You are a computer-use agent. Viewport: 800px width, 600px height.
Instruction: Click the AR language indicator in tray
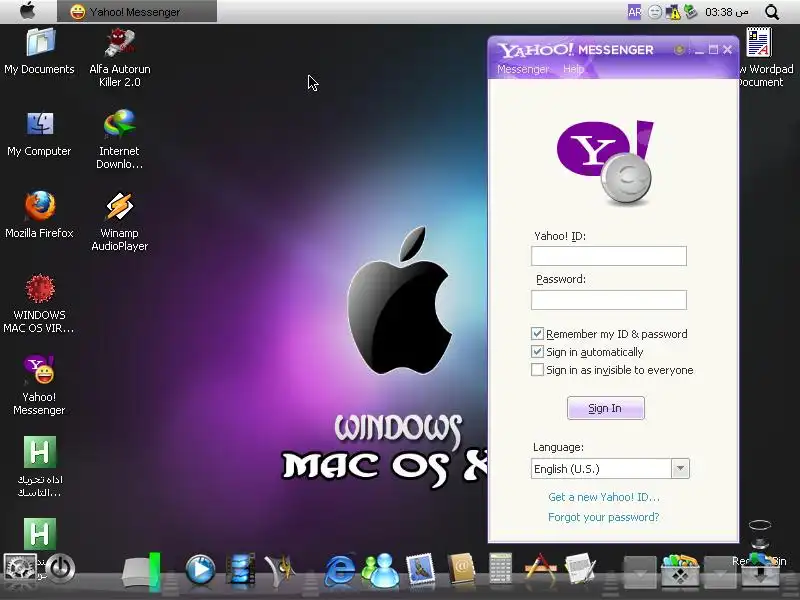click(634, 12)
